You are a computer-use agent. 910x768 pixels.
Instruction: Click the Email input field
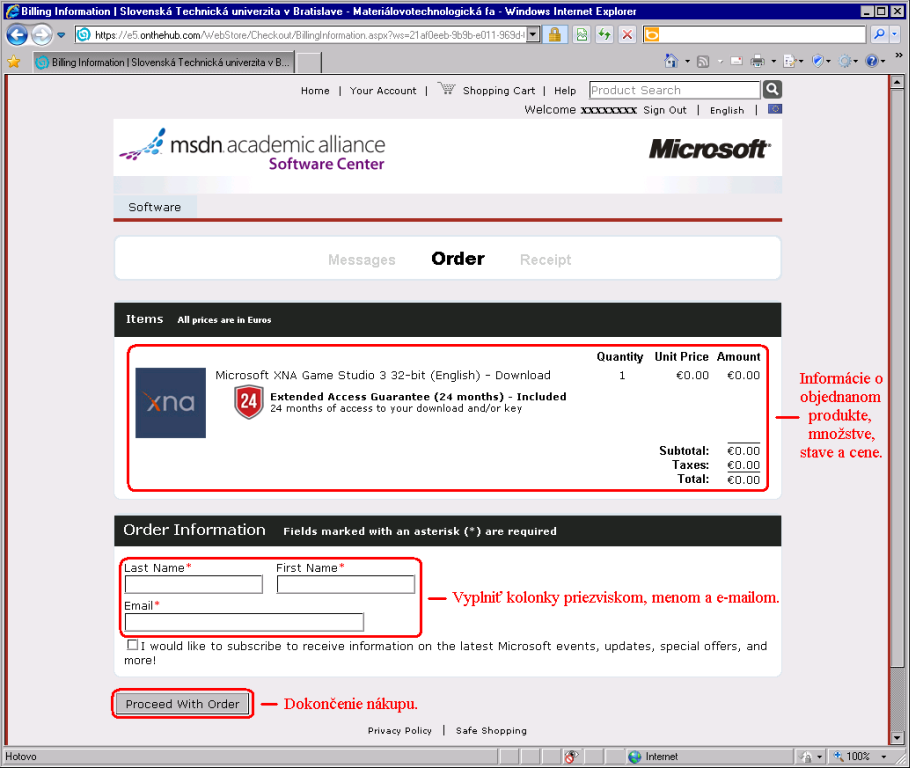244,622
